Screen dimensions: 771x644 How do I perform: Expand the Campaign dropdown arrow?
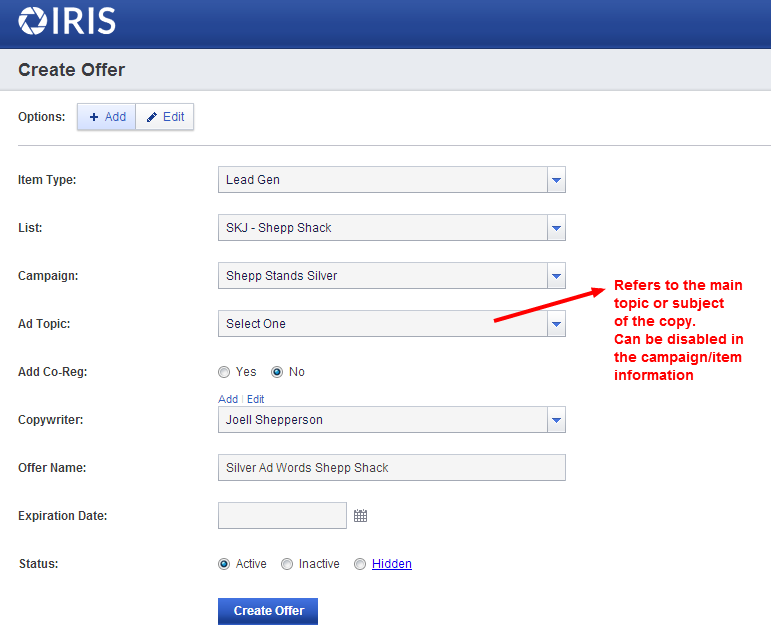[556, 276]
